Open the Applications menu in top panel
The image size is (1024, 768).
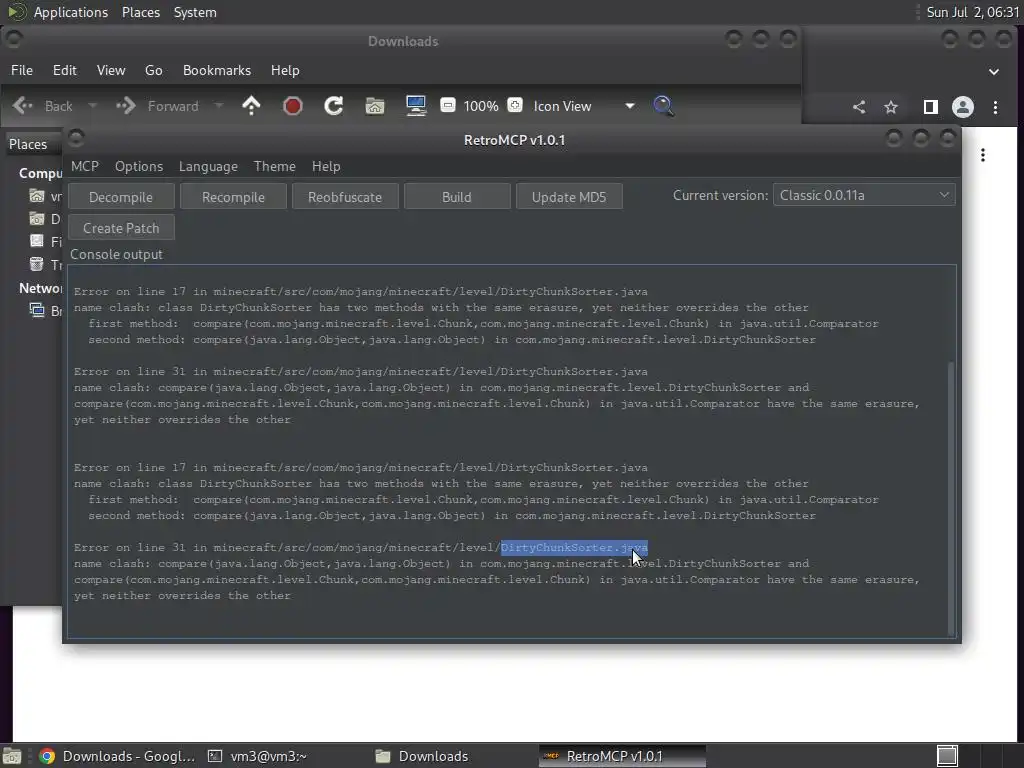click(71, 12)
